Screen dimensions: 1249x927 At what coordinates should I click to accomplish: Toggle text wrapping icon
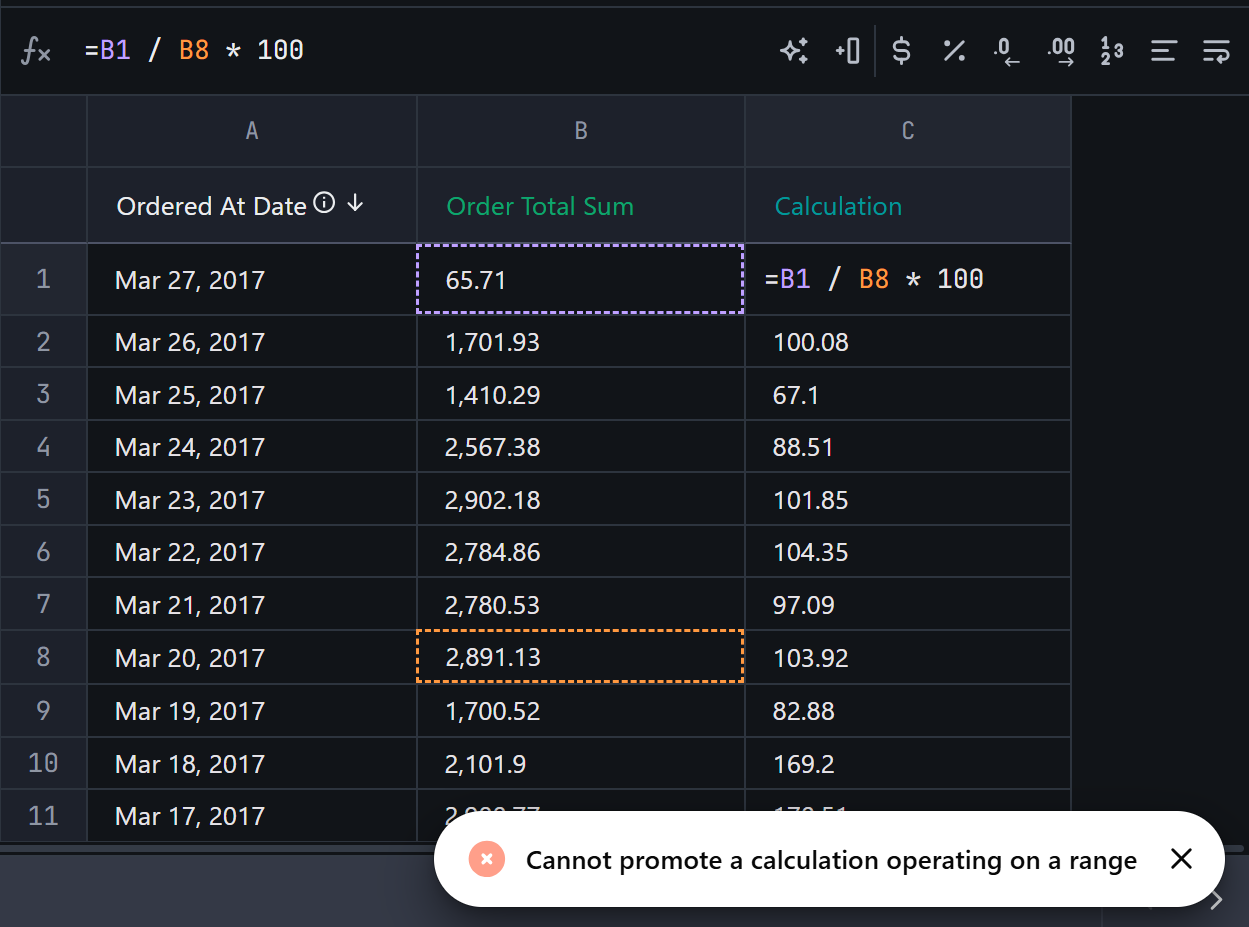pyautogui.click(x=1216, y=51)
